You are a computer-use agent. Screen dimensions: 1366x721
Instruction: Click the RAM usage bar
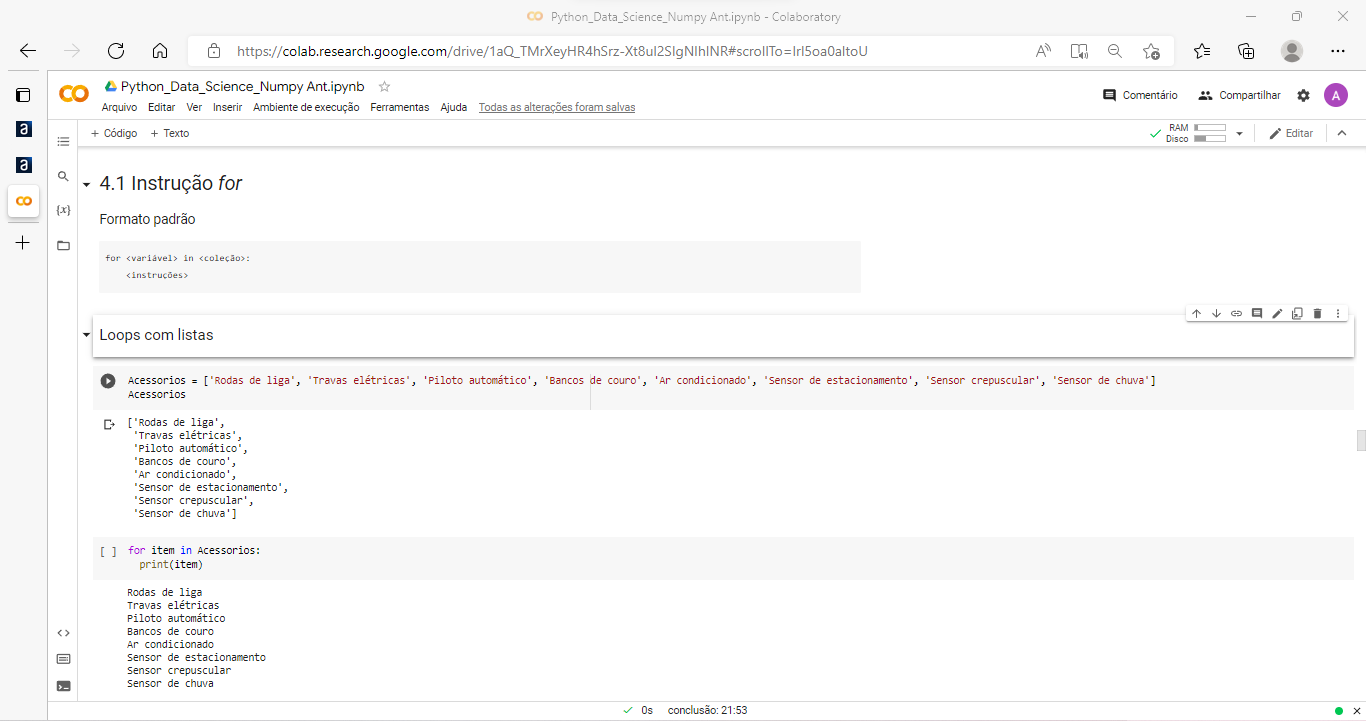click(x=1210, y=128)
